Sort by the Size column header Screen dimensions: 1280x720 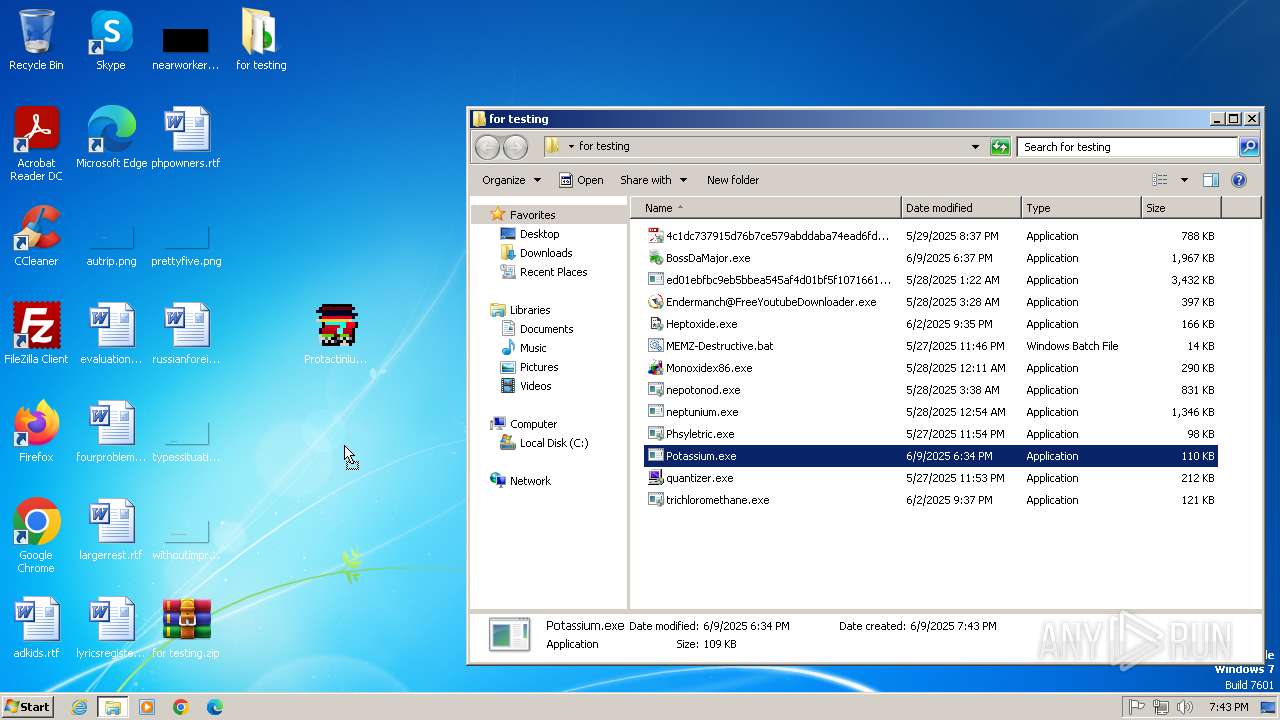click(1181, 208)
